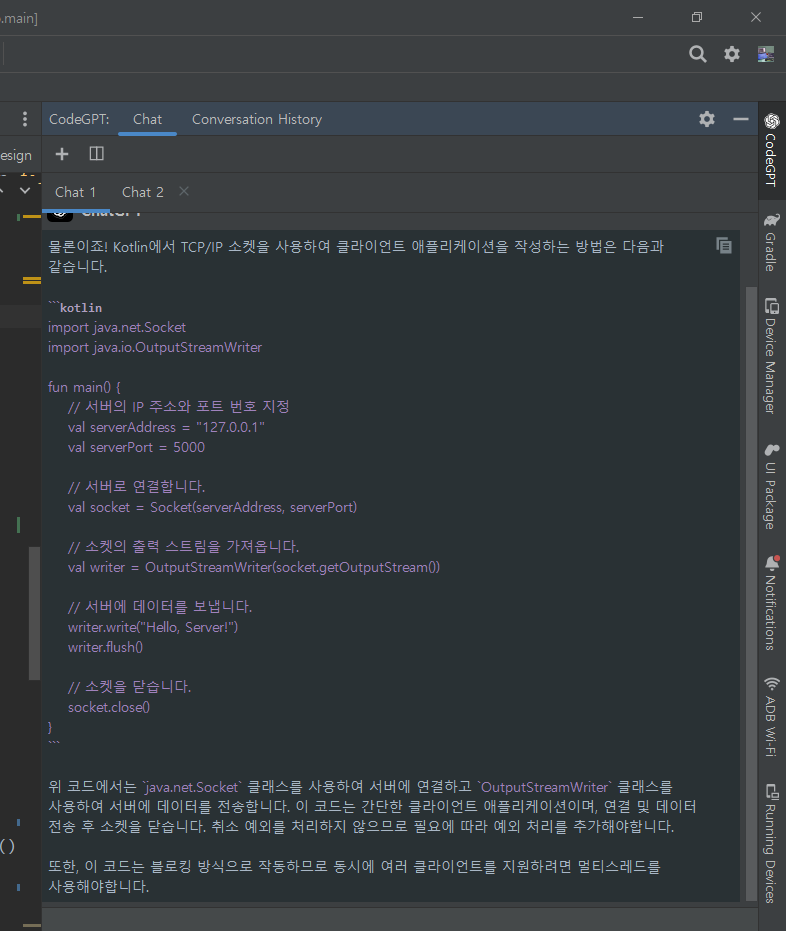Click the 'import java.net.Socket' line
The height and width of the screenshot is (931, 786).
point(117,327)
